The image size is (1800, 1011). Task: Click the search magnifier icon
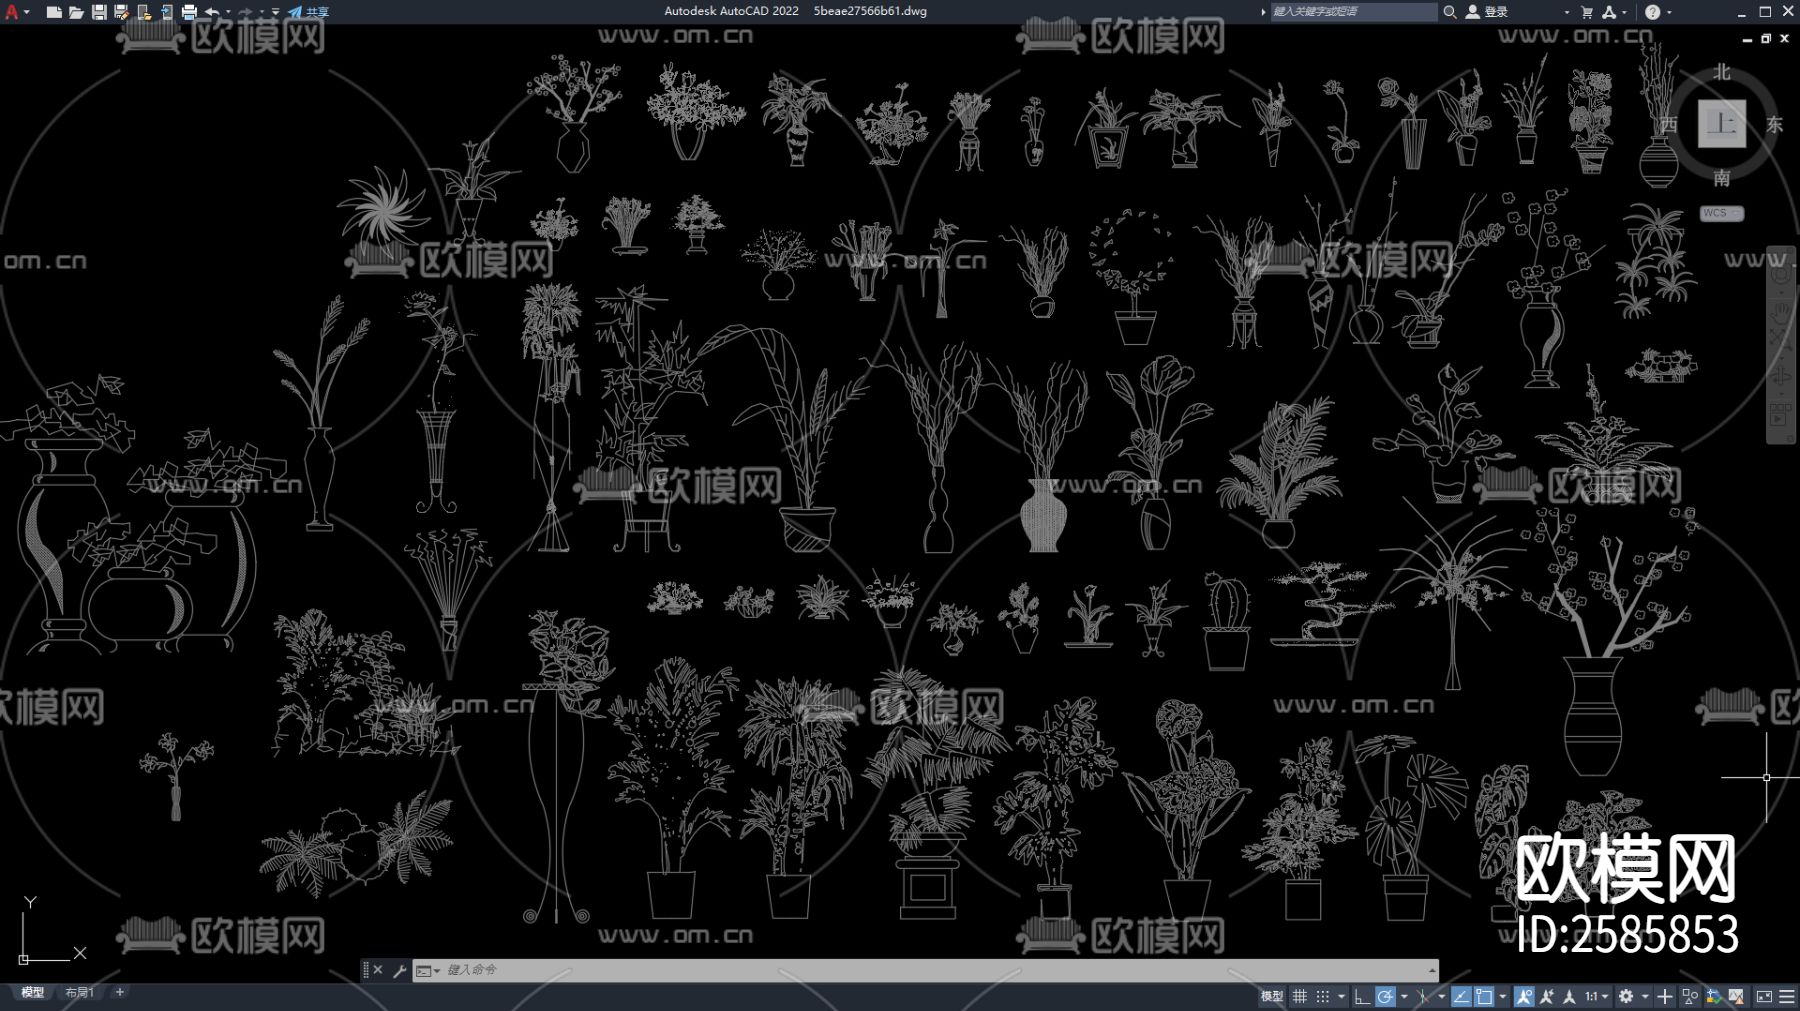[x=1449, y=12]
